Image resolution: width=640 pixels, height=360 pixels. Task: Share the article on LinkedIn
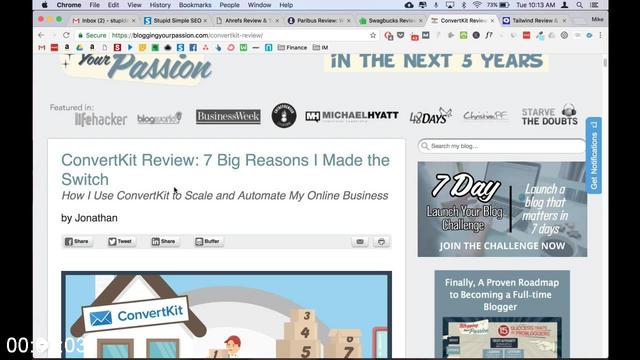(164, 242)
